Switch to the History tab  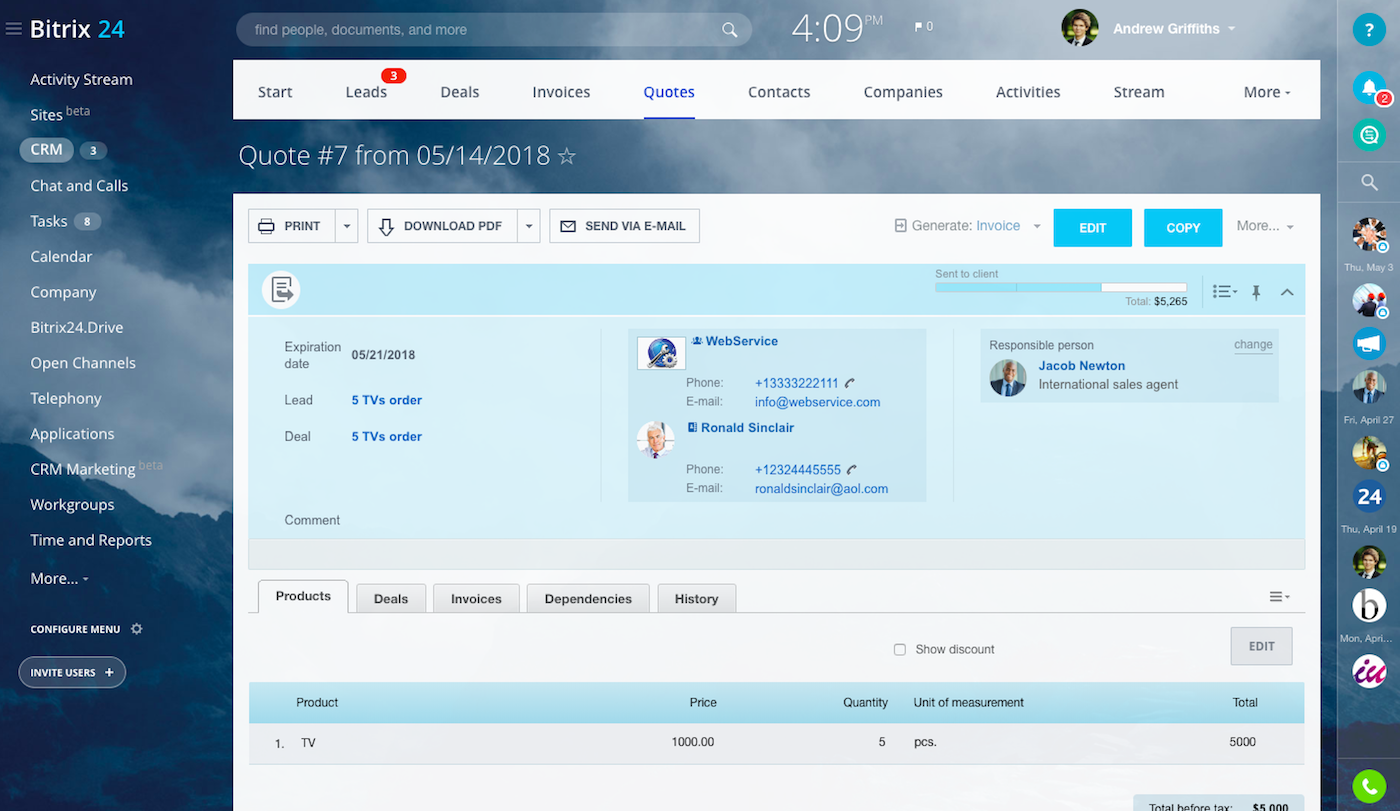pos(696,598)
